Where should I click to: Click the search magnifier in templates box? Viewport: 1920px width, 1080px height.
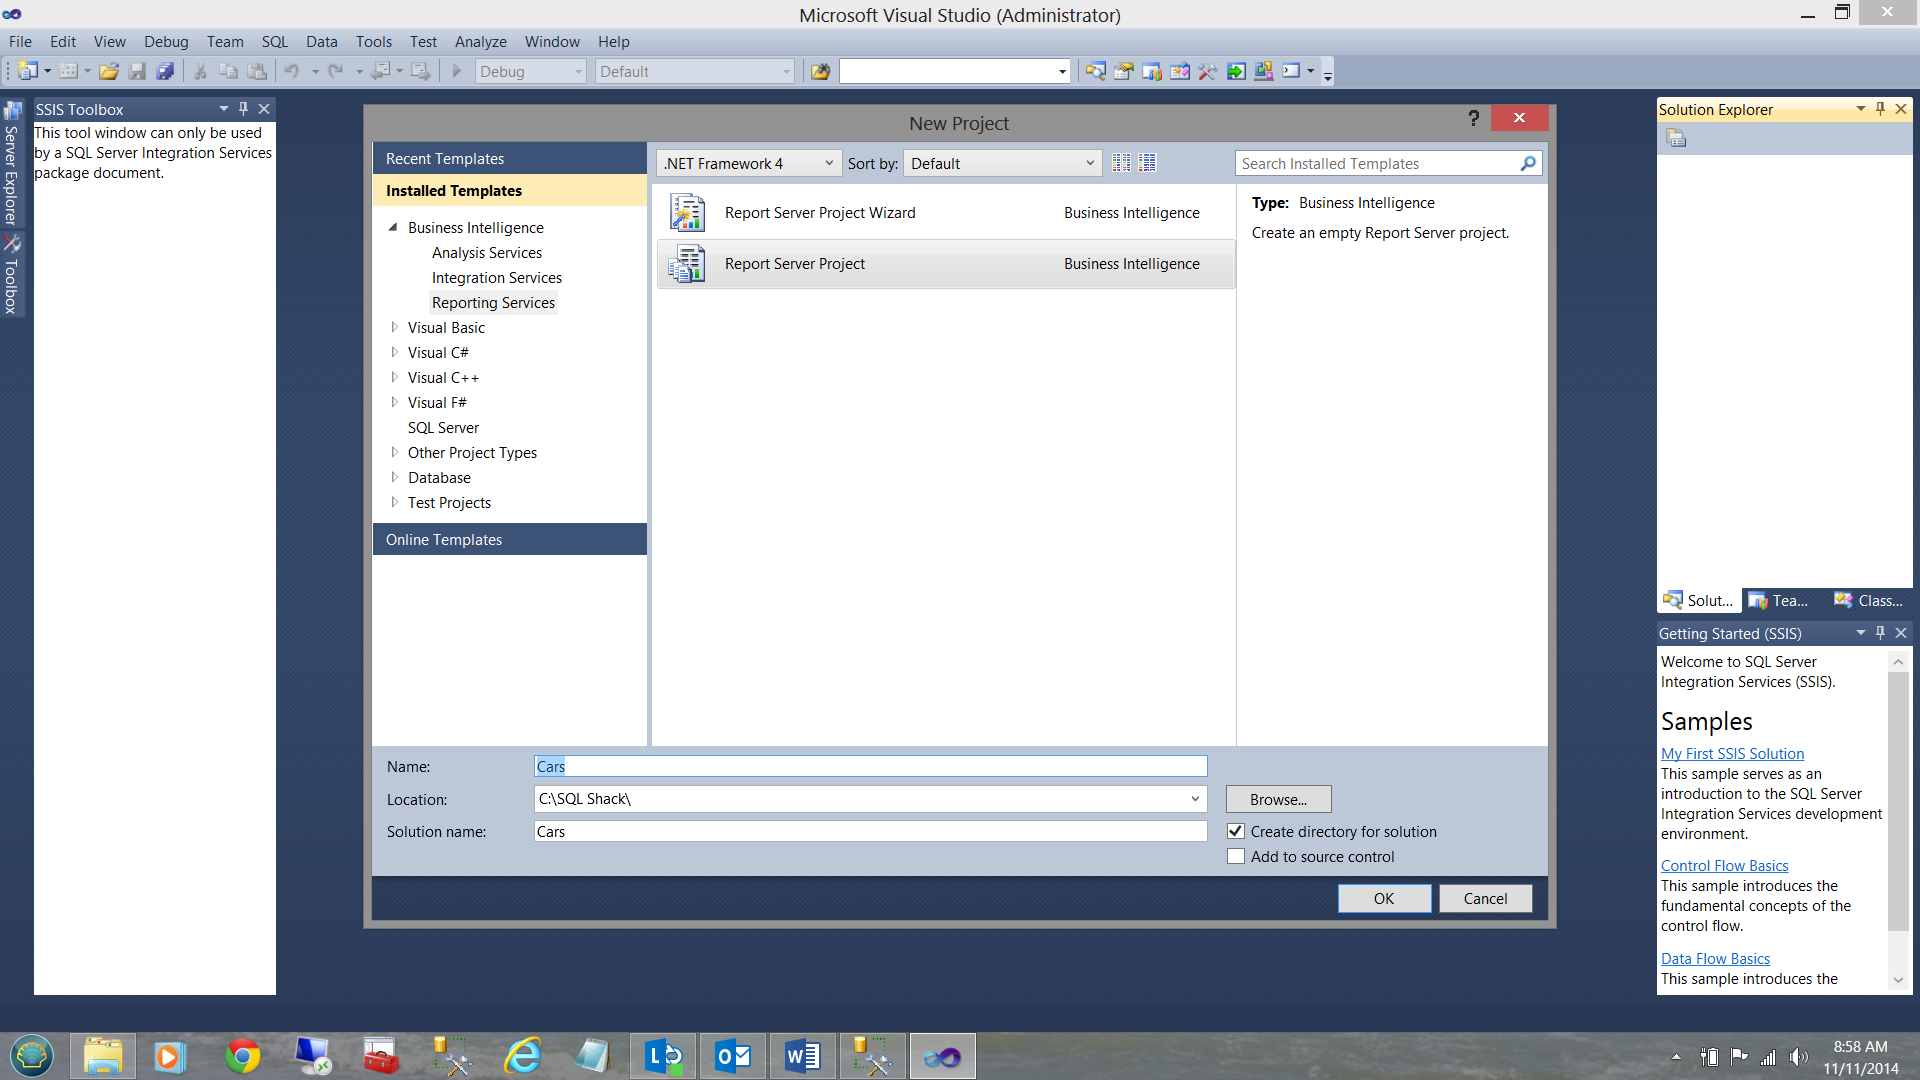[1527, 163]
